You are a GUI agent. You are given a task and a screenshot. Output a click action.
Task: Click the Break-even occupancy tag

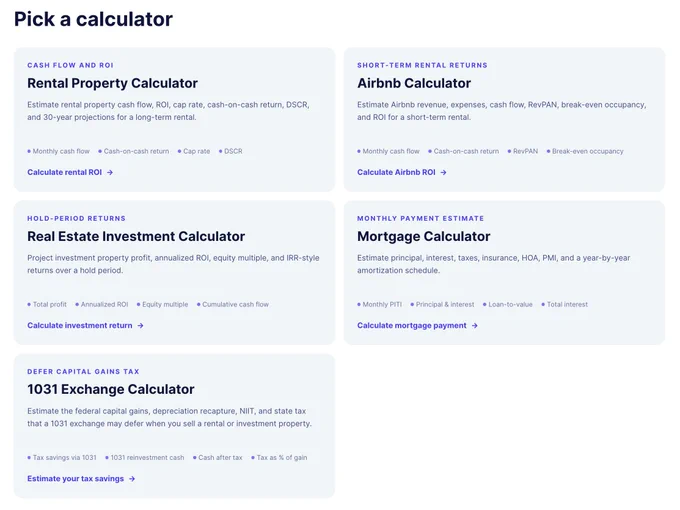[x=585, y=151]
